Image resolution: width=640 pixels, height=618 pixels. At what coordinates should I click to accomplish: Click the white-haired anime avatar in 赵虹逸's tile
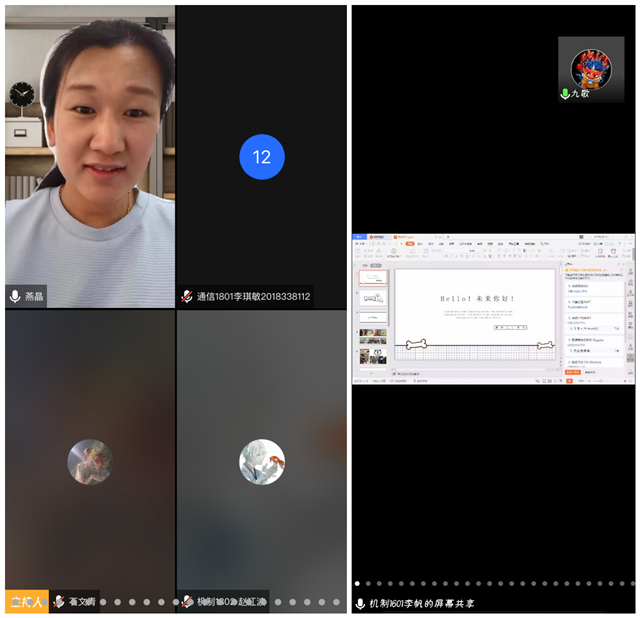pyautogui.click(x=262, y=462)
